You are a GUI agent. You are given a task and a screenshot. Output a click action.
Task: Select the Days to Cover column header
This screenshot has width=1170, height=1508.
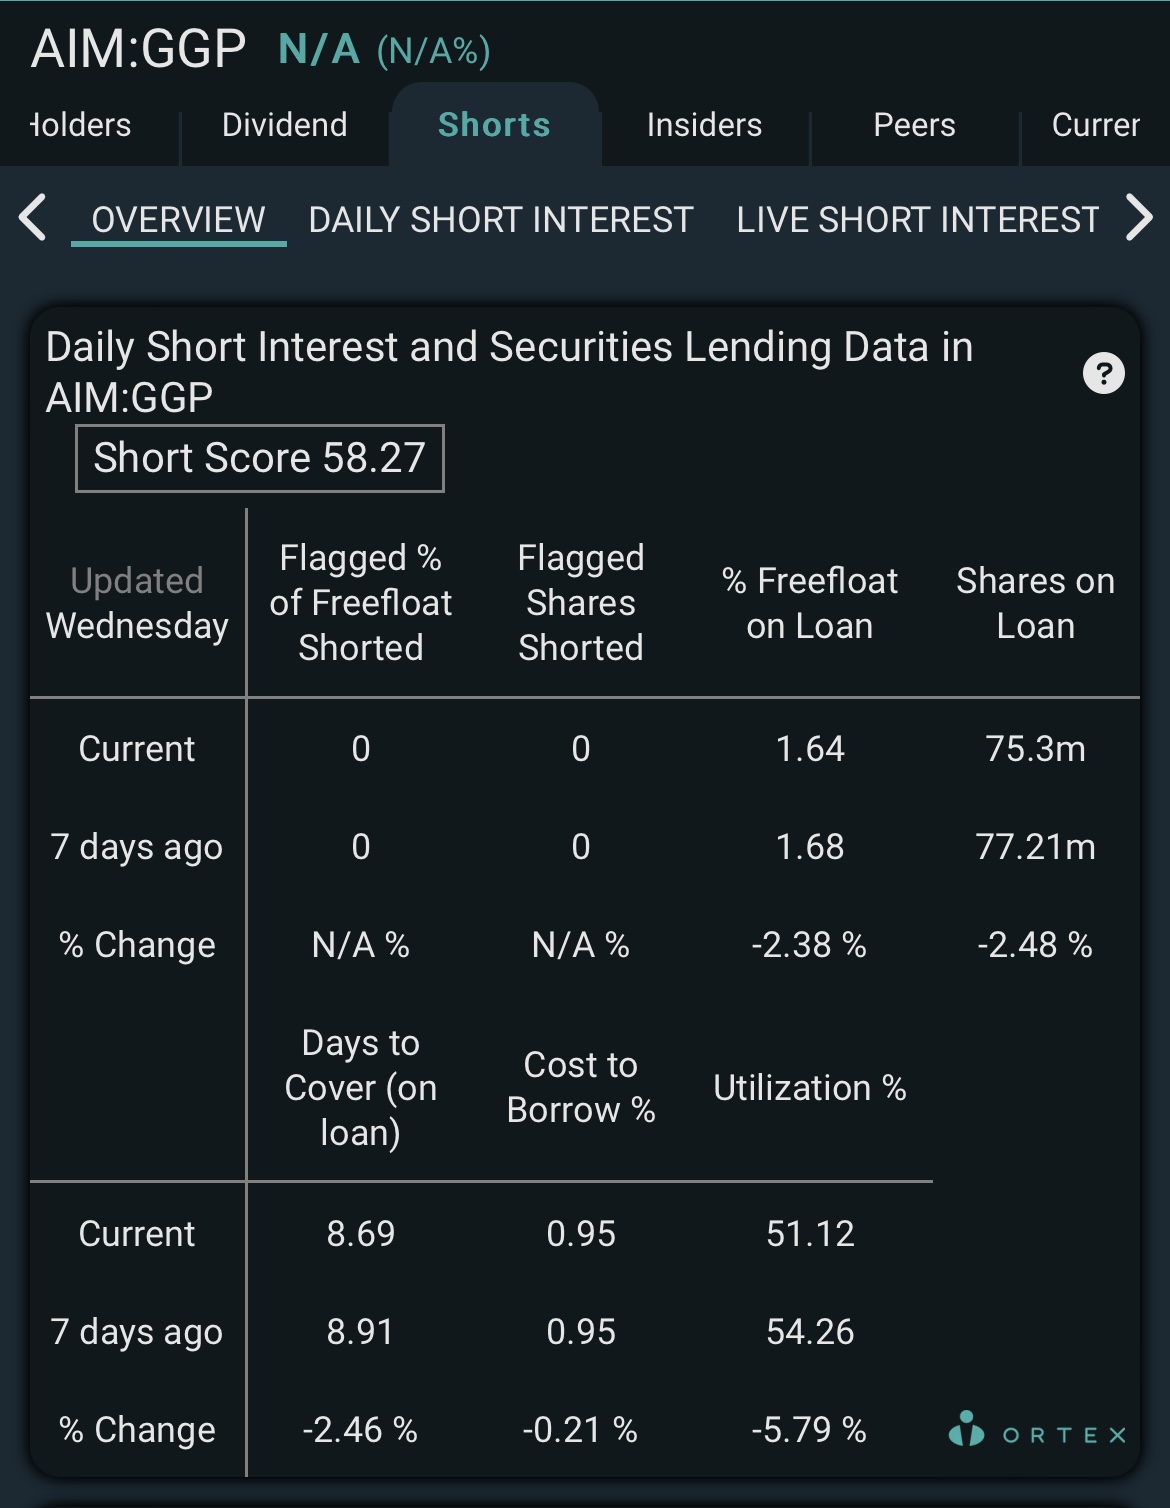coord(361,1088)
